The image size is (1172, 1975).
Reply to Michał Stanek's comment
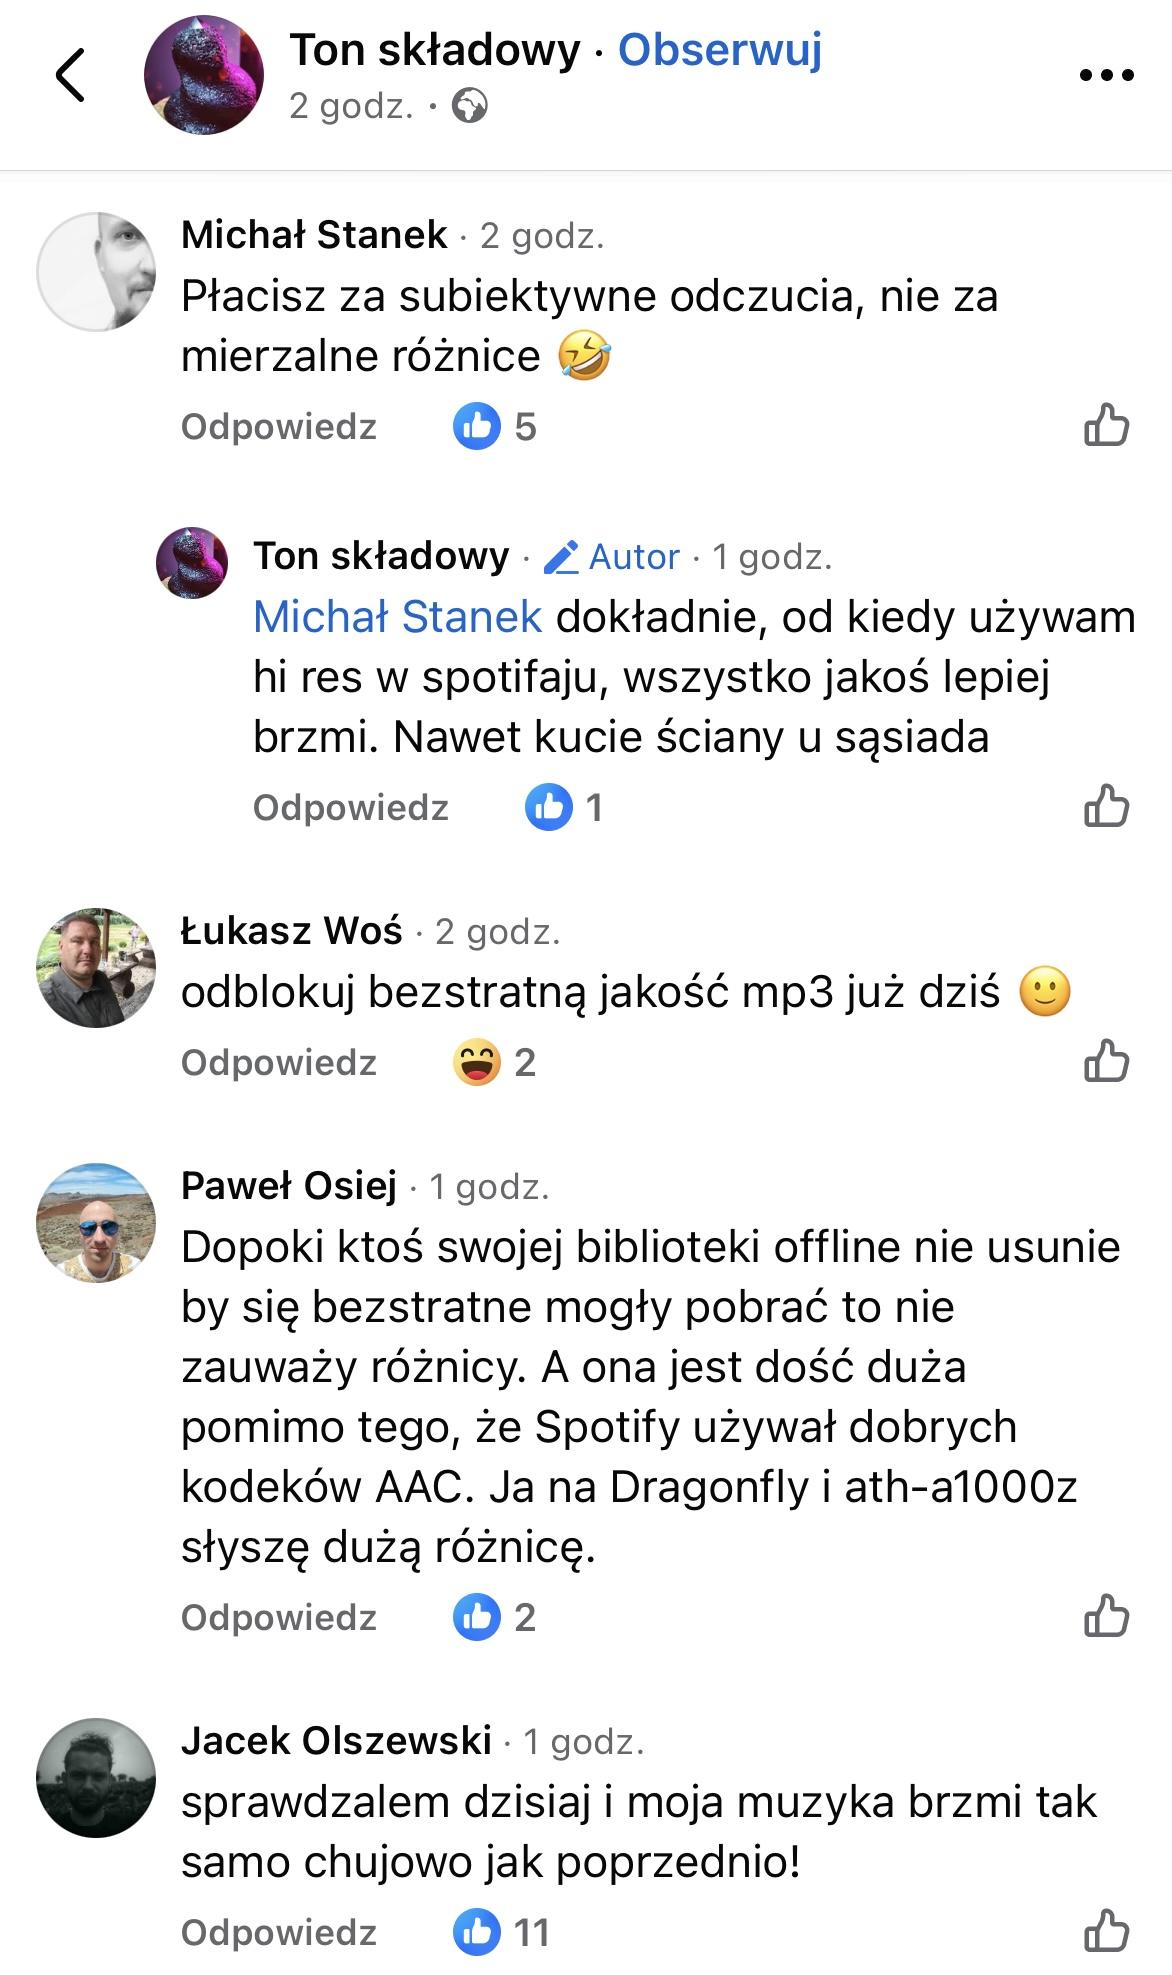click(279, 427)
